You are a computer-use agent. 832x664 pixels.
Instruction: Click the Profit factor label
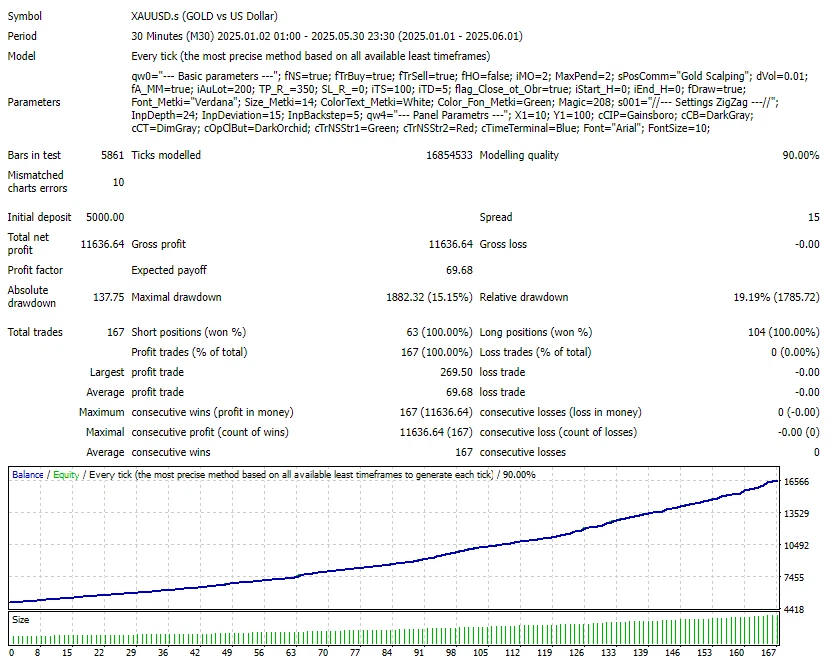(31, 270)
